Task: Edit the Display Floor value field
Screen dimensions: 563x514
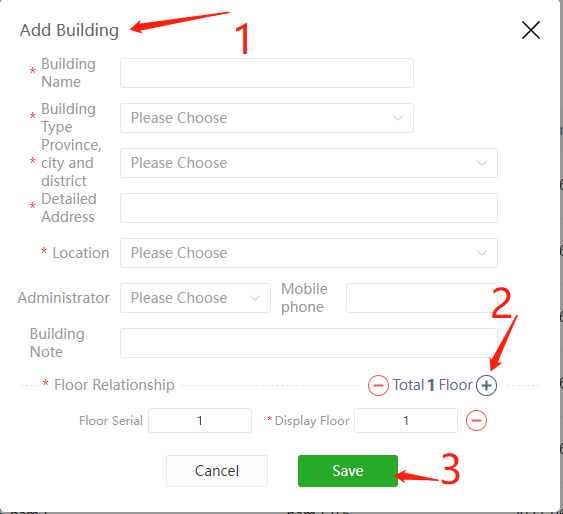Action: [406, 420]
